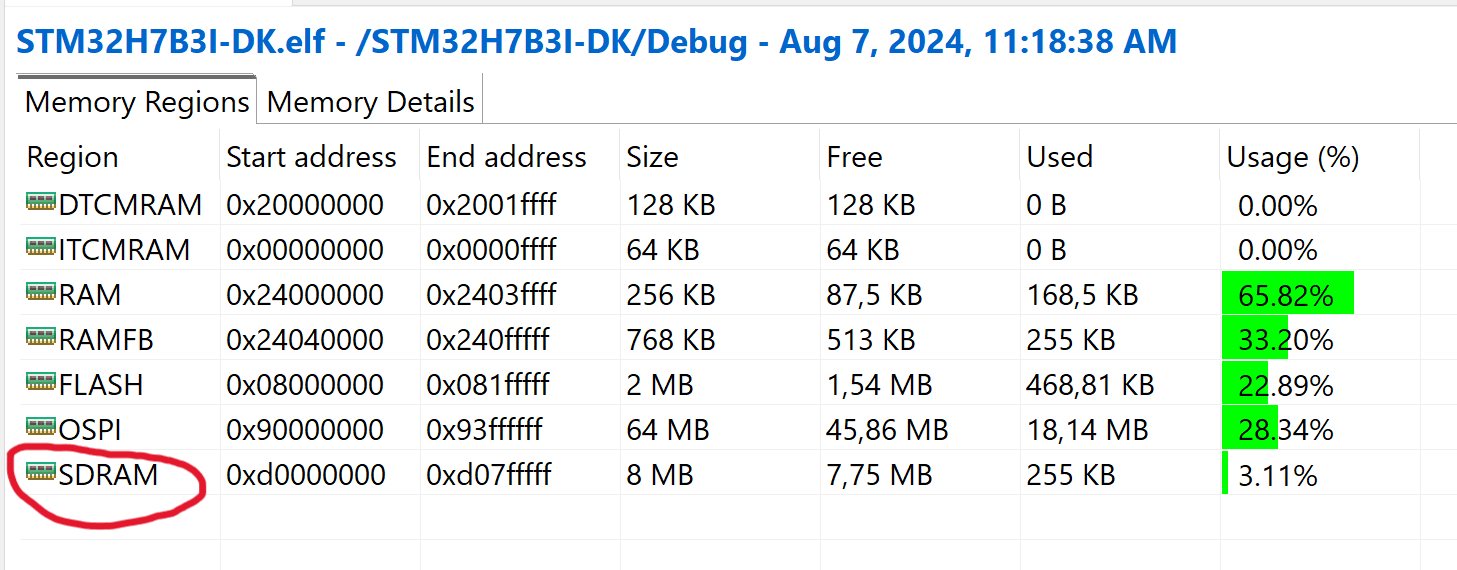Click the Free column header
The width and height of the screenshot is (1457, 570).
pyautogui.click(x=854, y=157)
